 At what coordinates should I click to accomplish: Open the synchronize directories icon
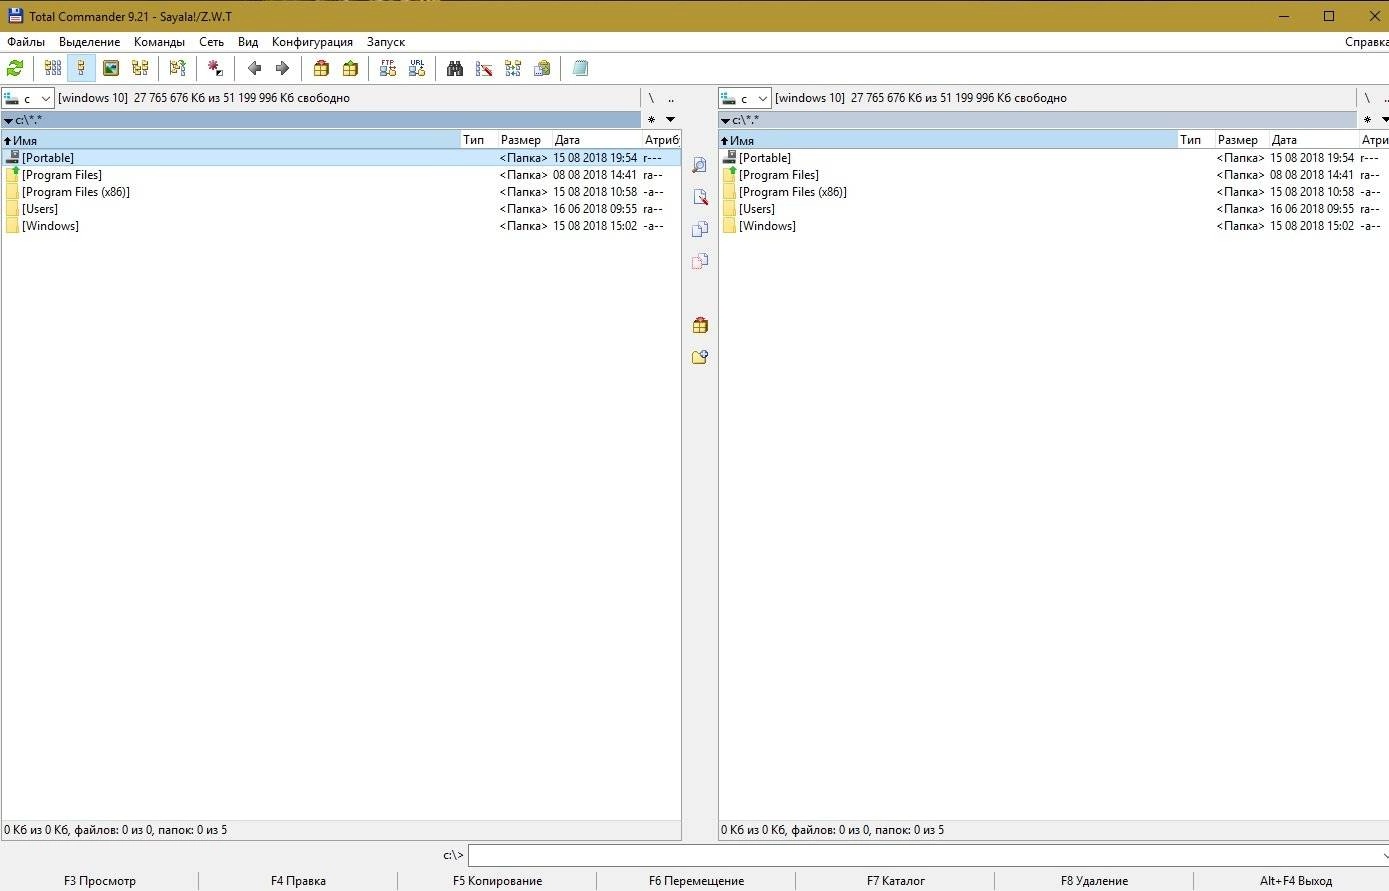[513, 68]
